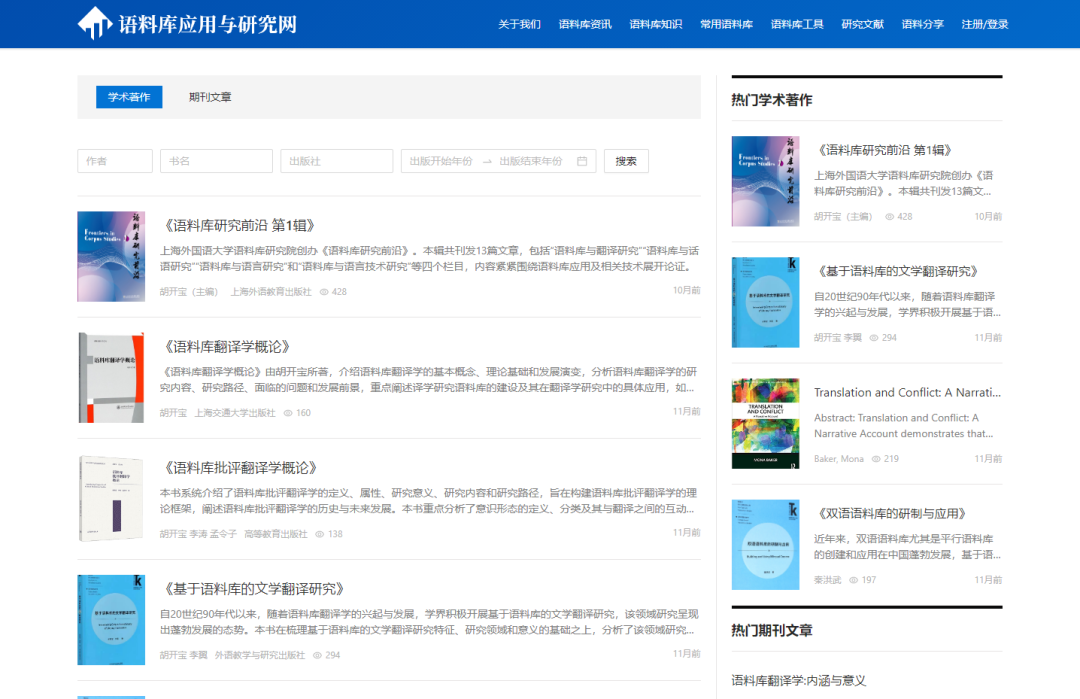Viewport: 1080px width, 699px height.
Task: Click the site title 语料库应用与研究网
Action: coord(208,24)
